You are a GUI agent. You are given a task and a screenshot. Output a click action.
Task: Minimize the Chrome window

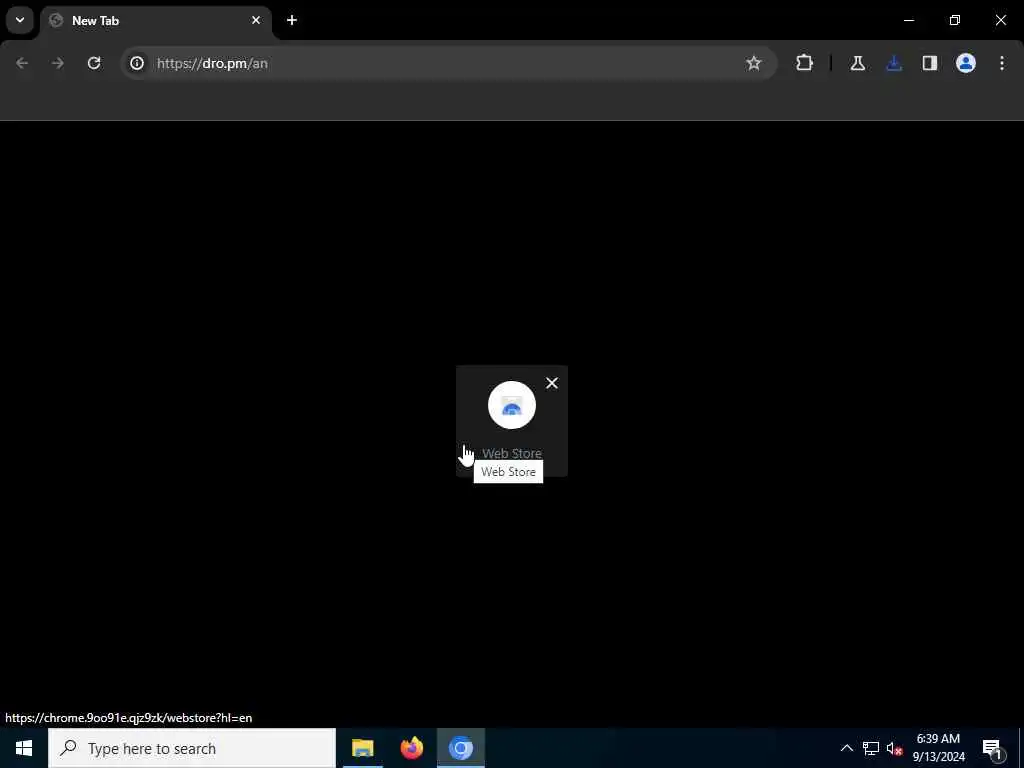tap(909, 20)
